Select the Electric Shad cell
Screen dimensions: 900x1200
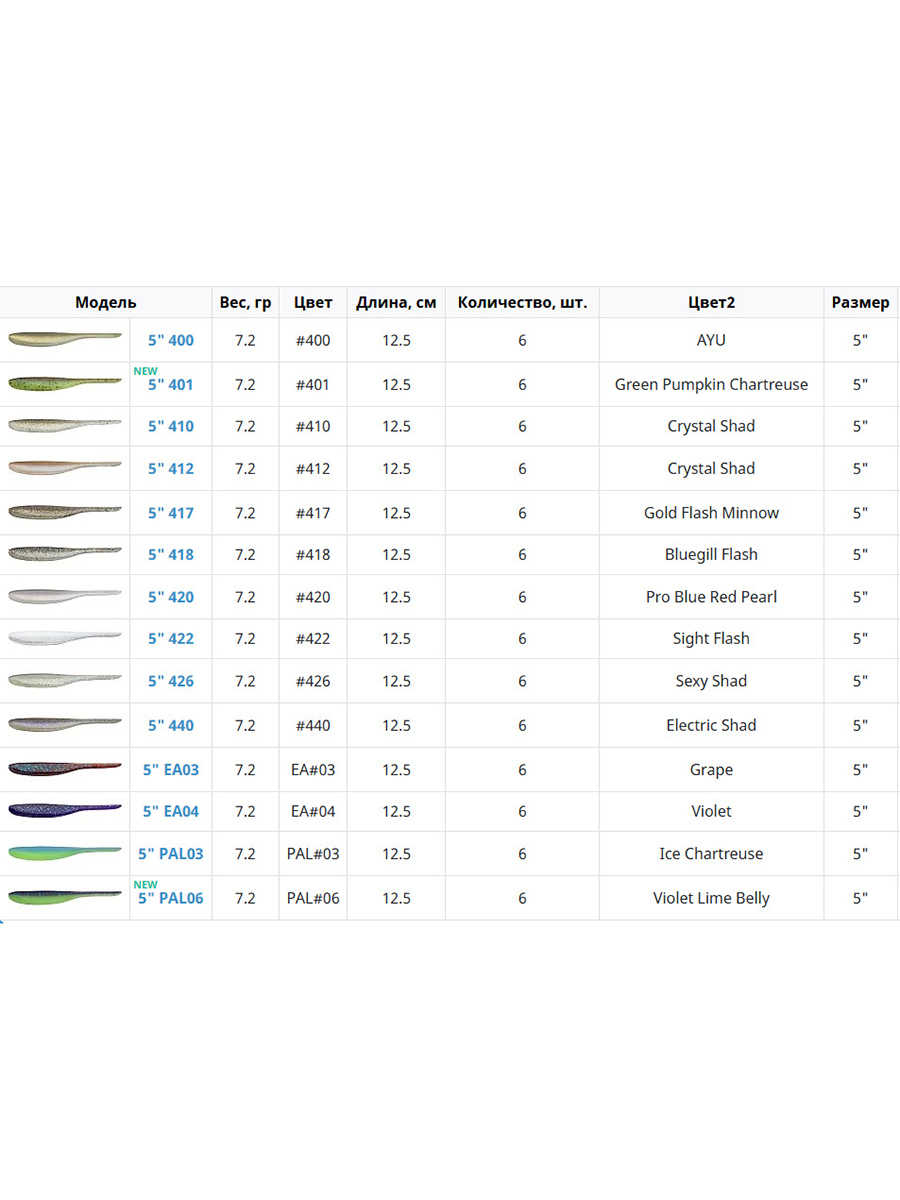tap(711, 725)
